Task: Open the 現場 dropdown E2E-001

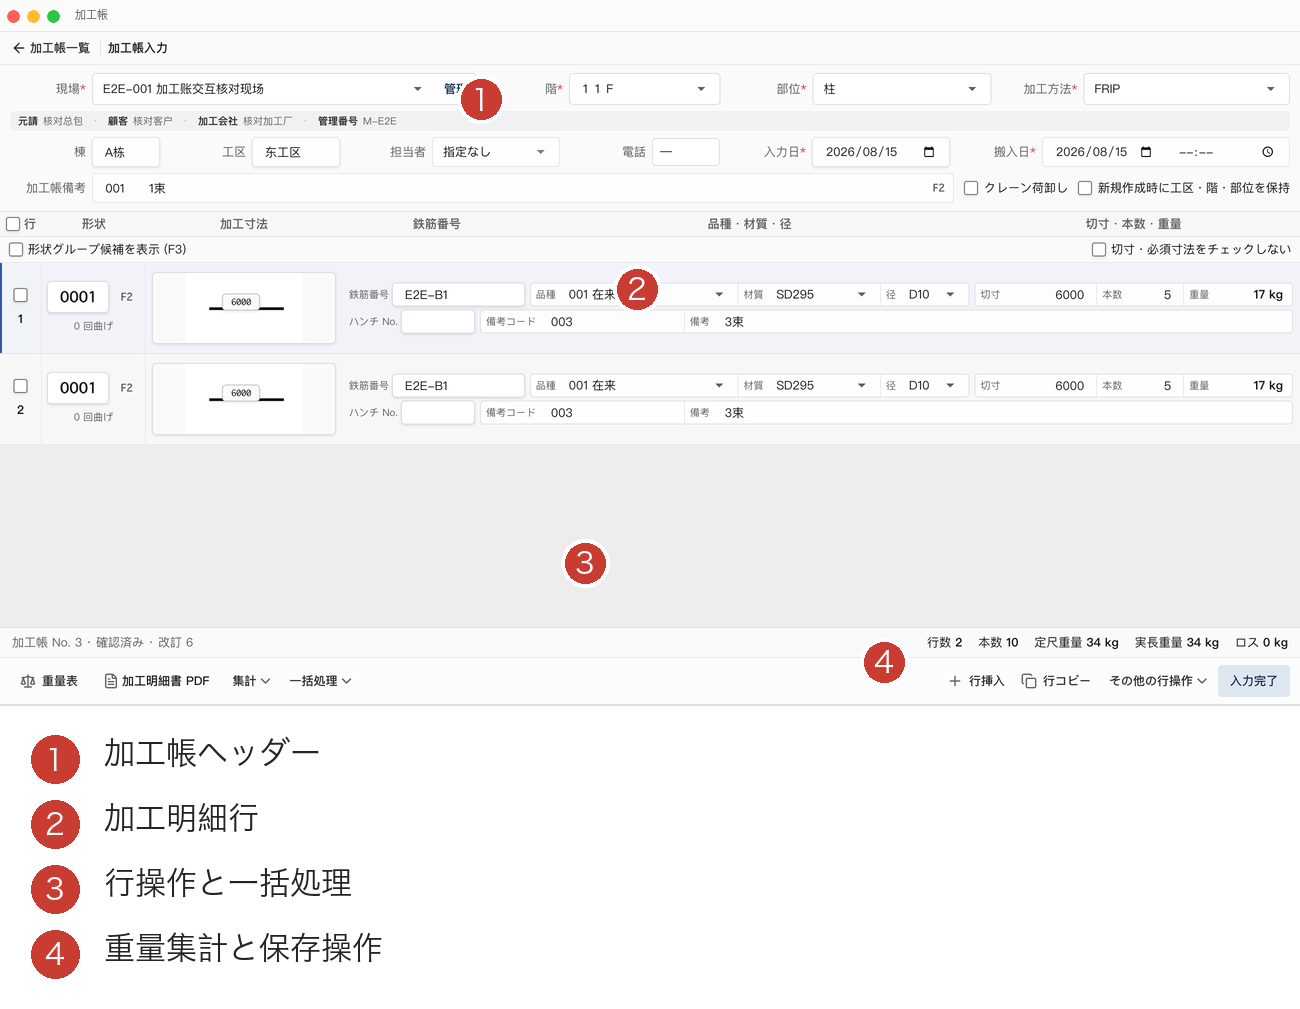Action: (x=263, y=89)
